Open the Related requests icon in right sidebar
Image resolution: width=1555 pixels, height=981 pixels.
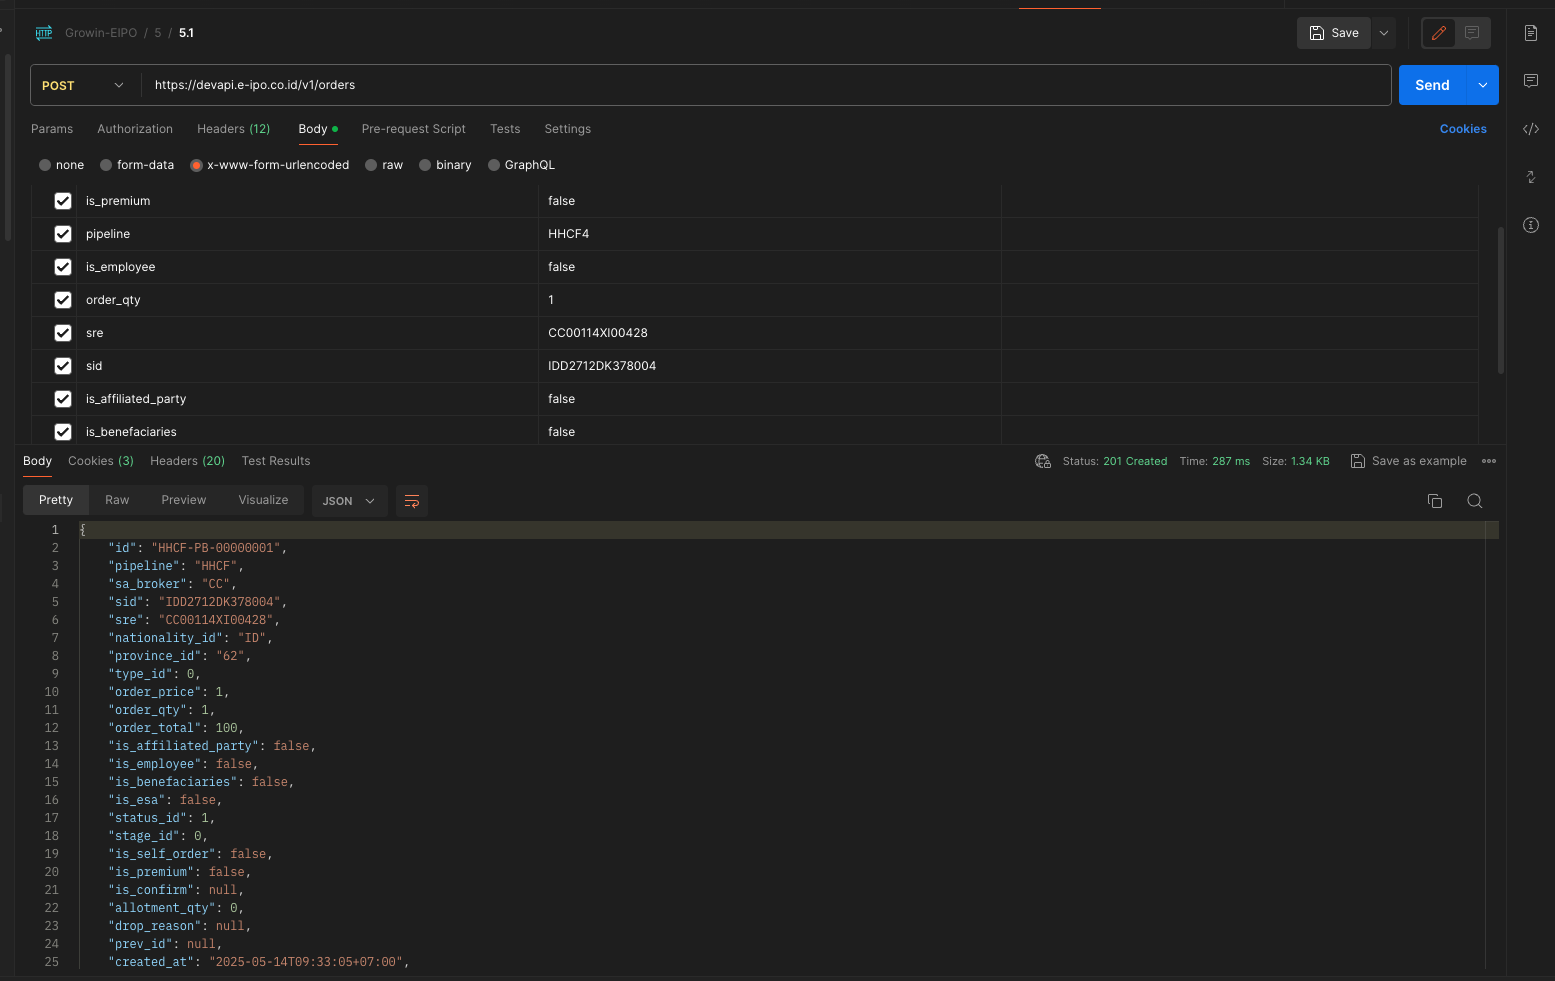pyautogui.click(x=1531, y=177)
